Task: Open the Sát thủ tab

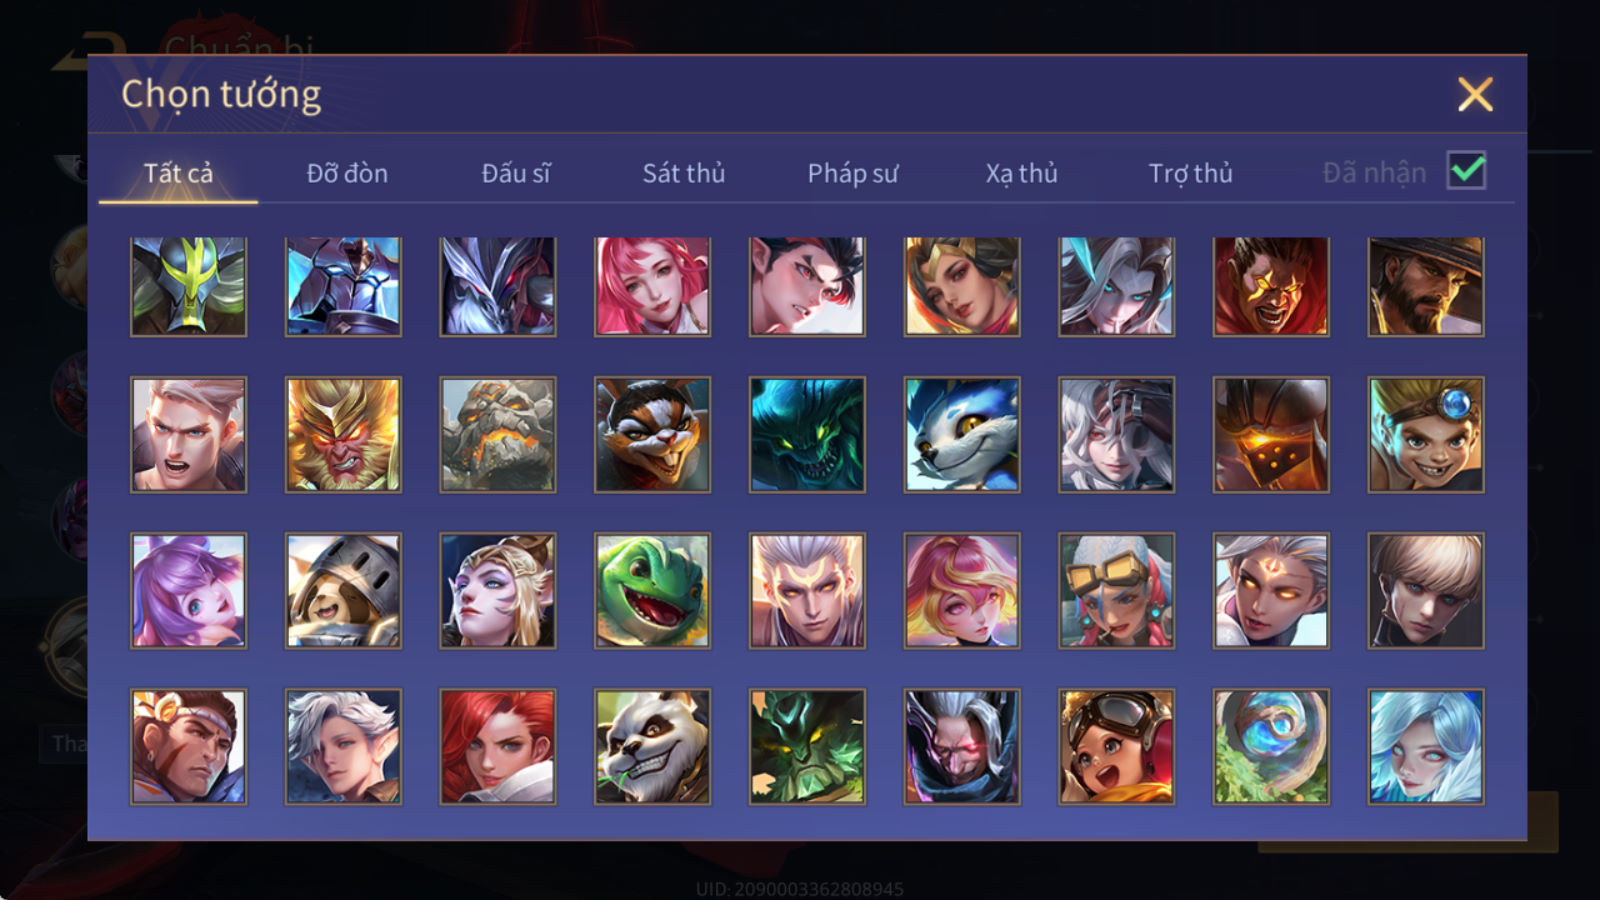Action: pyautogui.click(x=684, y=173)
